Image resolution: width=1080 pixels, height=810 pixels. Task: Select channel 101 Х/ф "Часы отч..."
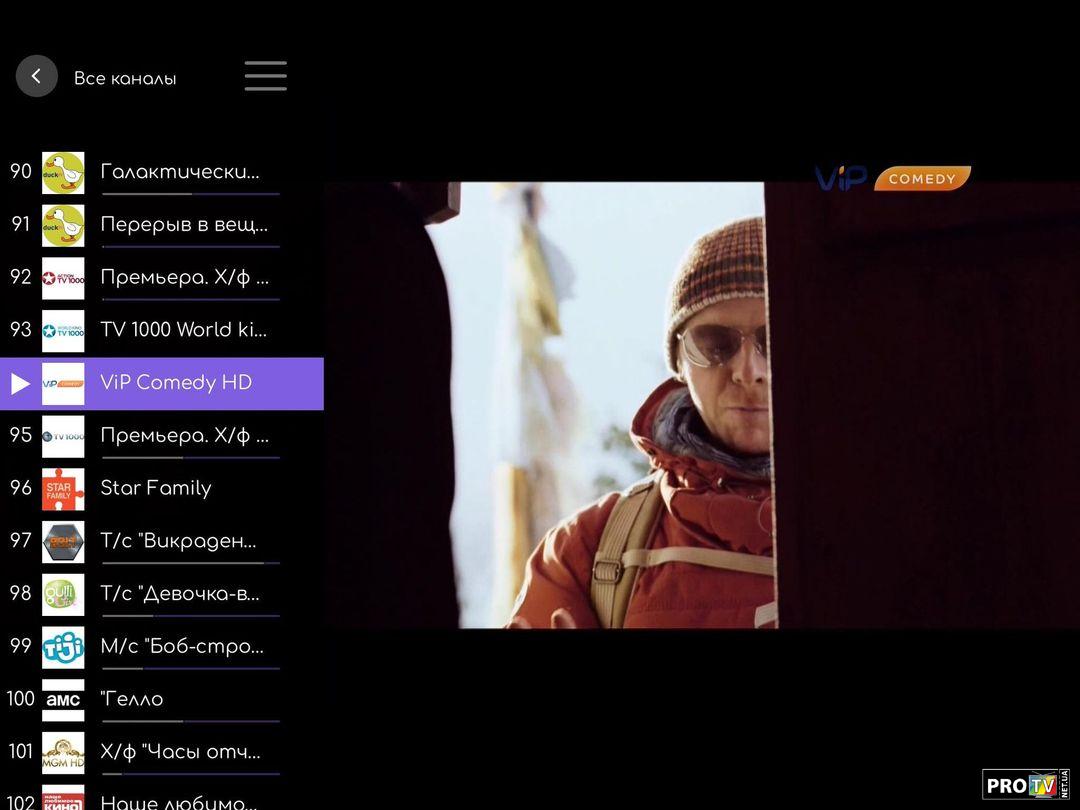pyautogui.click(x=180, y=752)
